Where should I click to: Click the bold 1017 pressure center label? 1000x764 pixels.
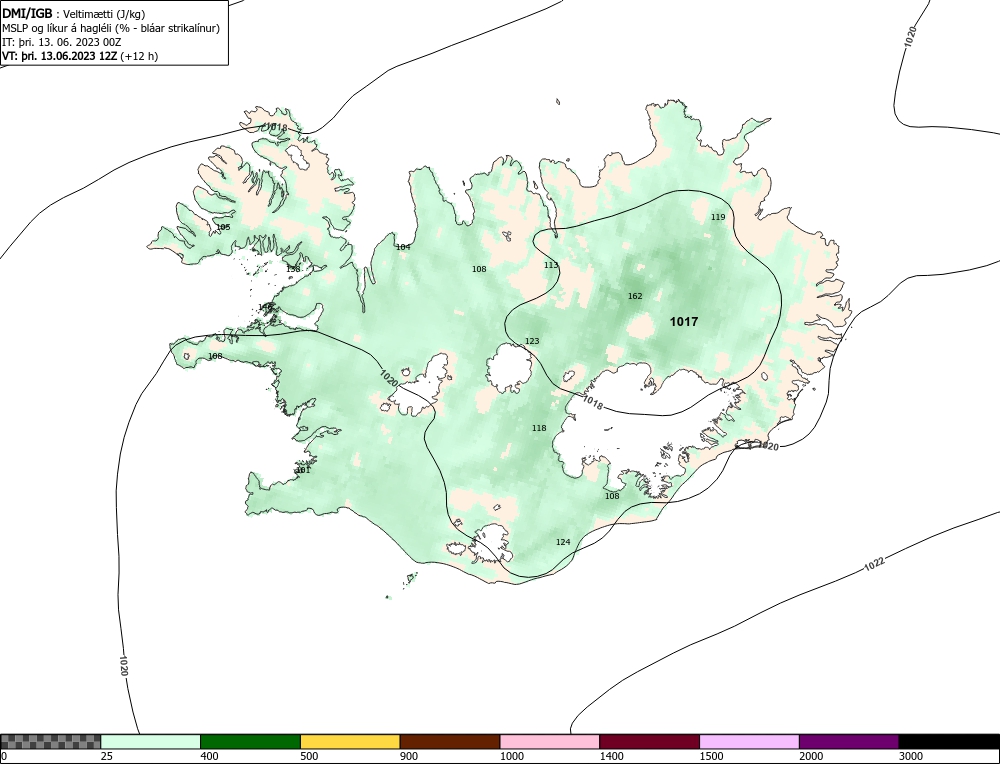click(684, 322)
